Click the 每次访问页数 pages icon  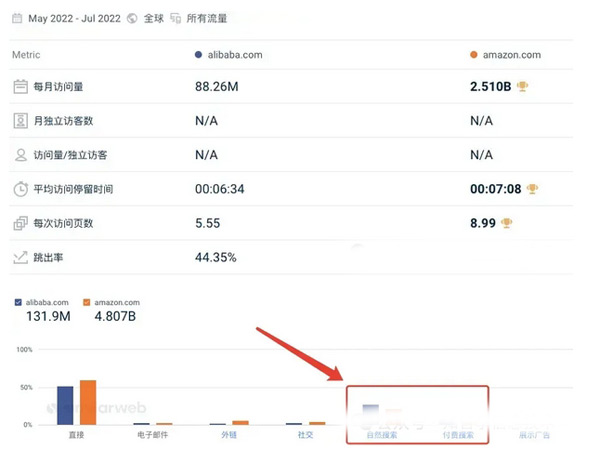(x=20, y=223)
